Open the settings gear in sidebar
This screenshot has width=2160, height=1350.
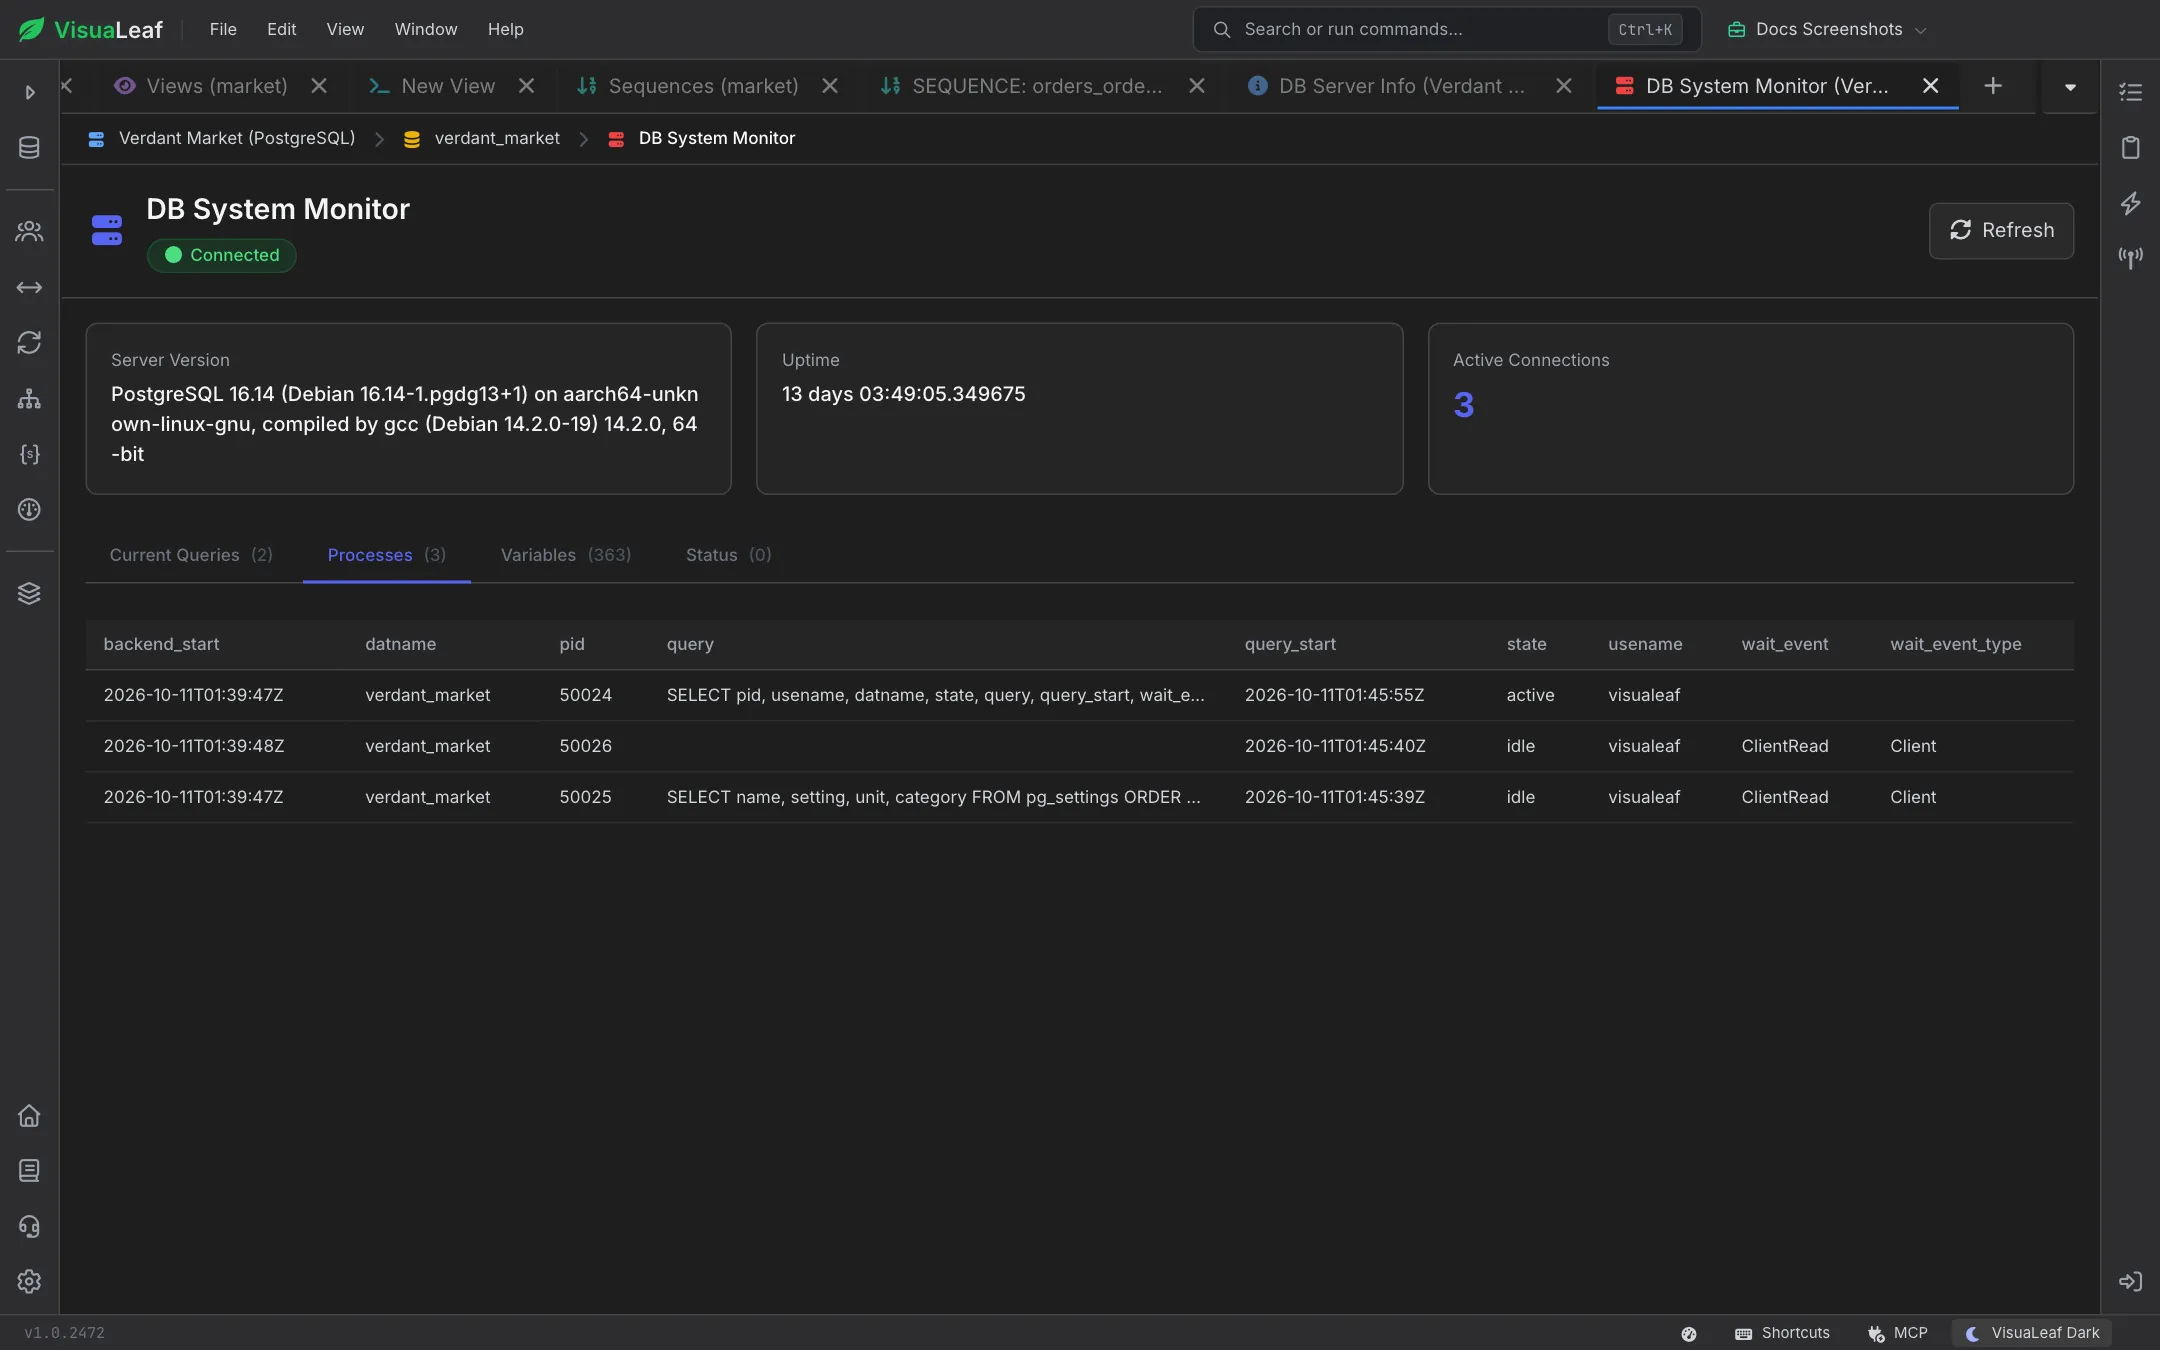pyautogui.click(x=29, y=1282)
